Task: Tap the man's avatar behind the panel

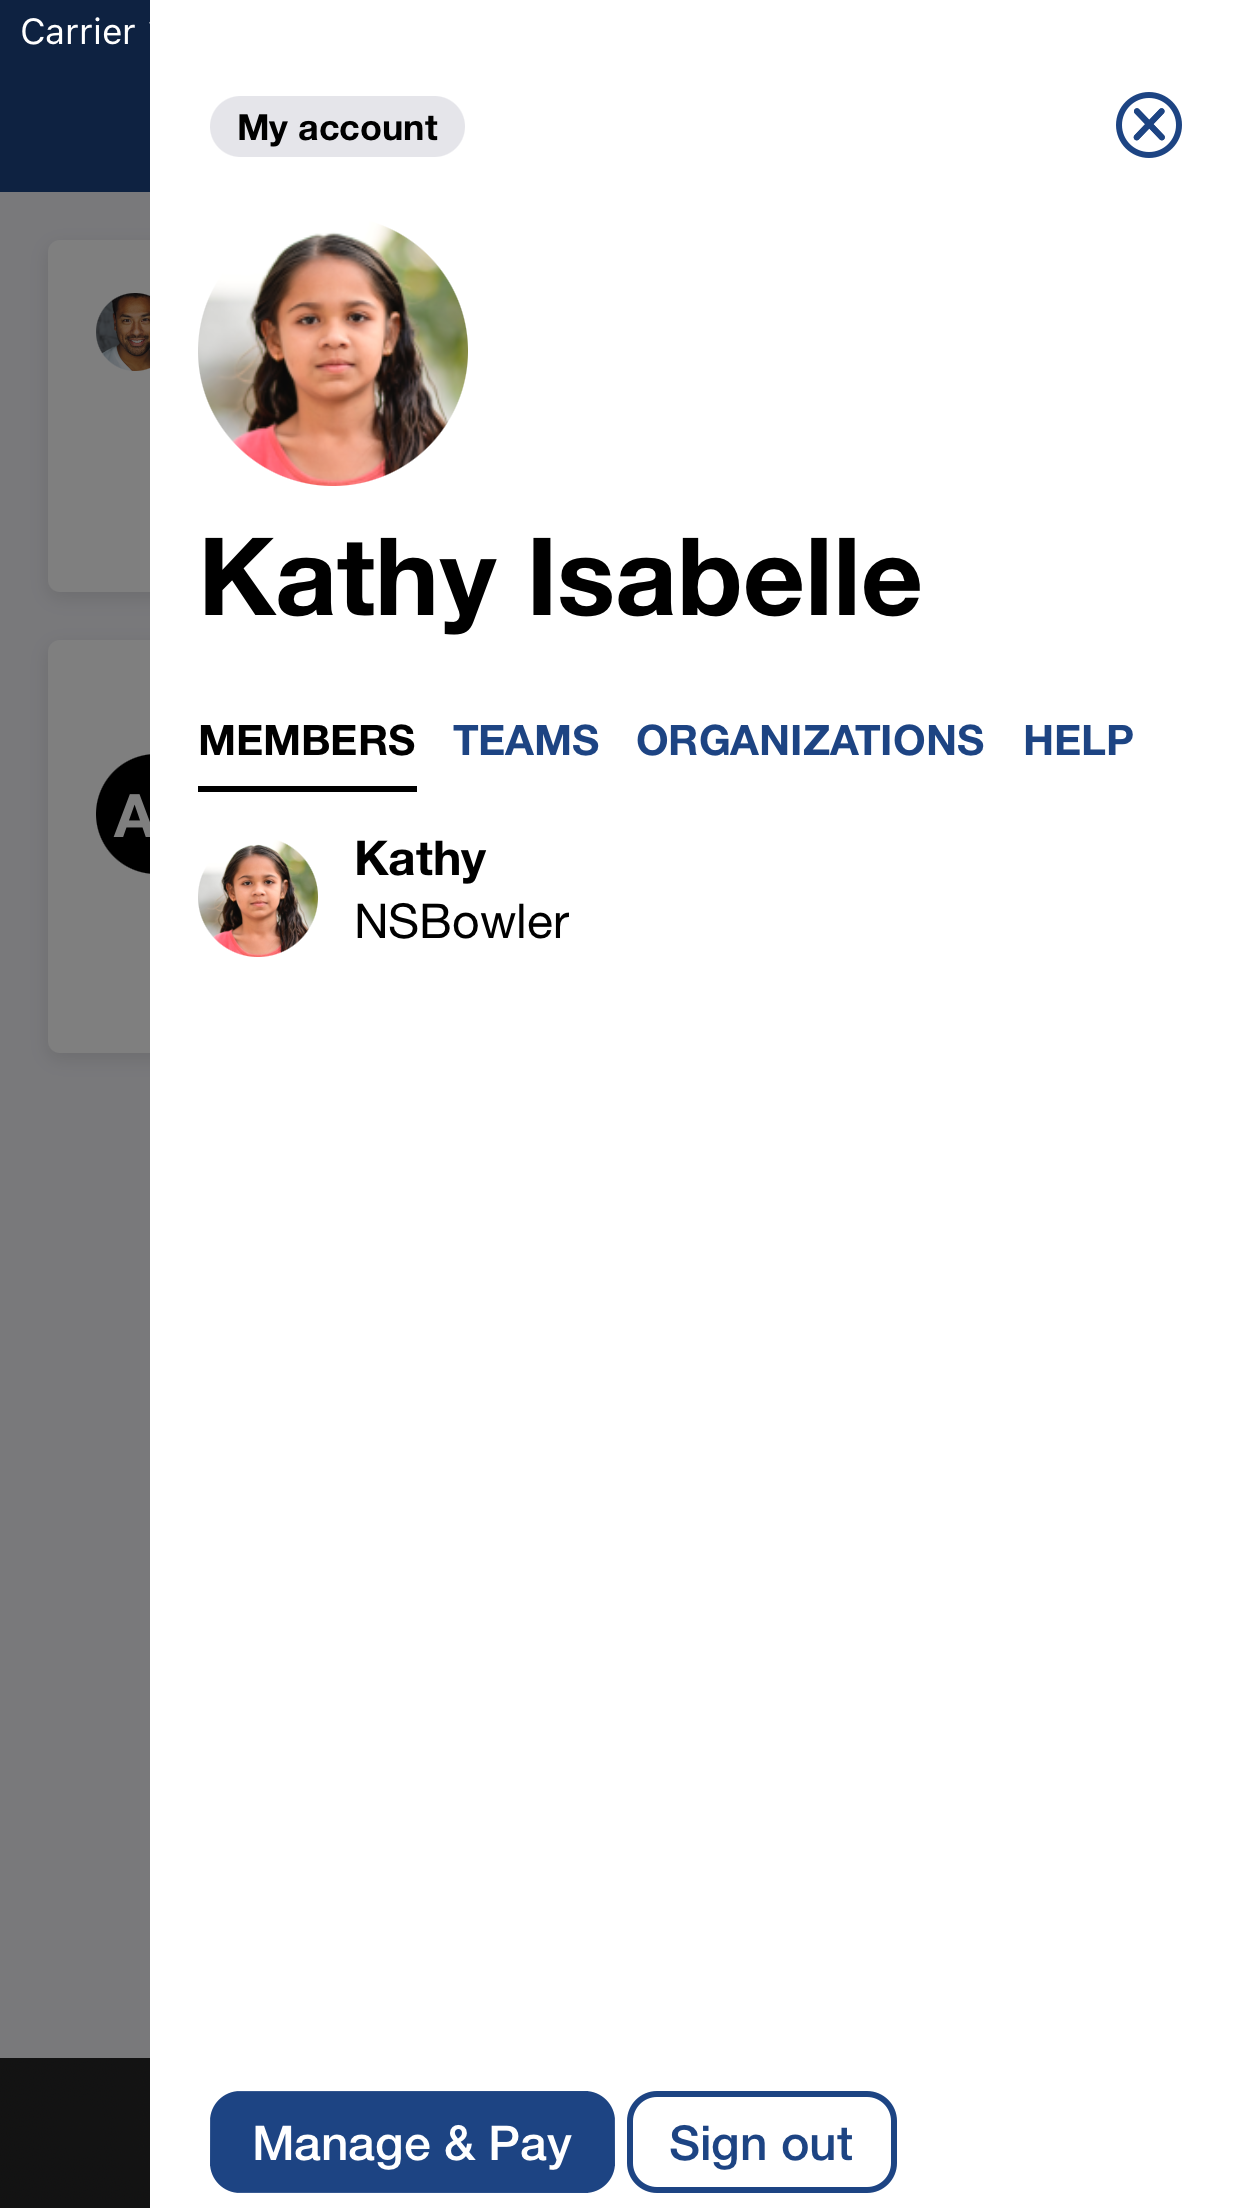Action: pyautogui.click(x=124, y=332)
